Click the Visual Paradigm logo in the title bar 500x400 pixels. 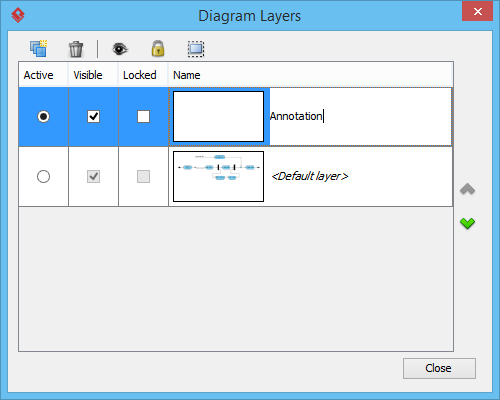18,15
